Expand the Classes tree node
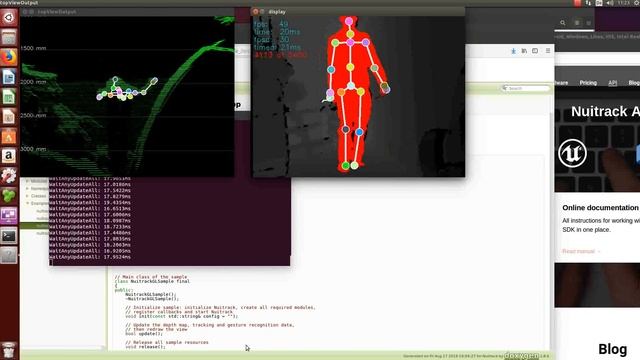Viewport: 640px width, 360px height. pos(27,196)
